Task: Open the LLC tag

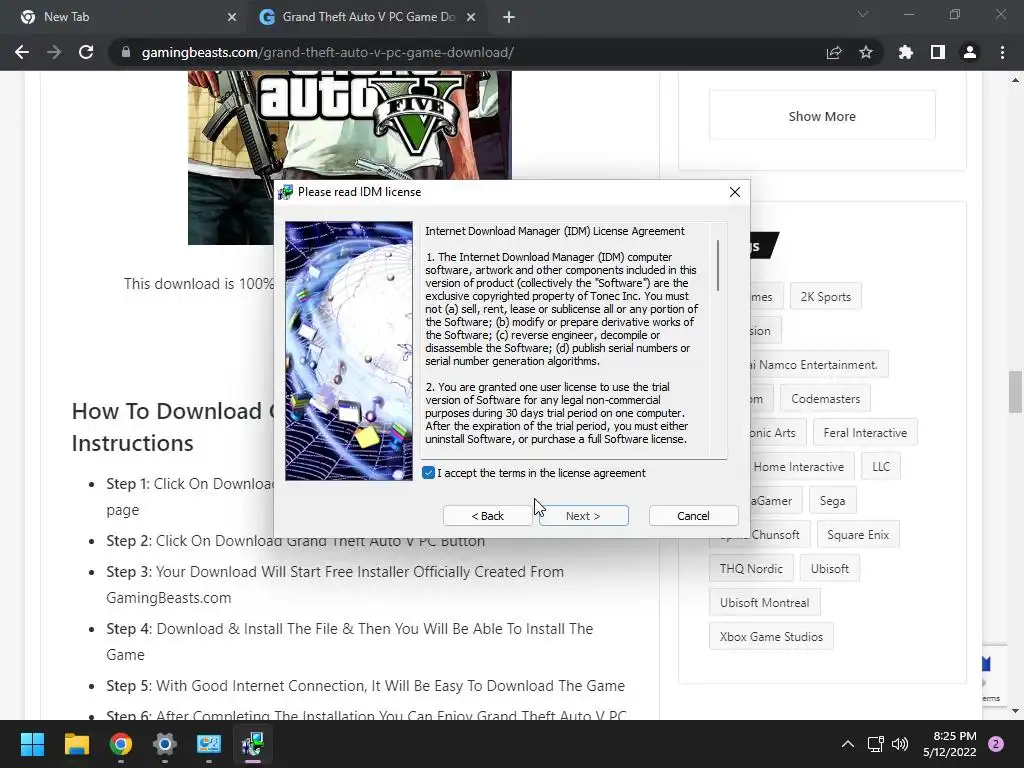Action: click(881, 466)
